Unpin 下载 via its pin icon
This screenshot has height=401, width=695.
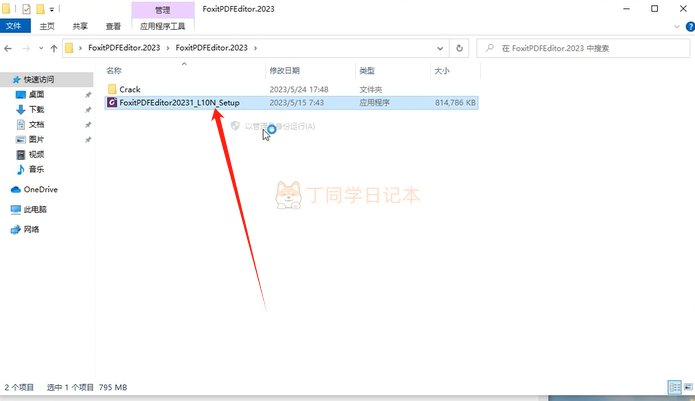pos(88,109)
